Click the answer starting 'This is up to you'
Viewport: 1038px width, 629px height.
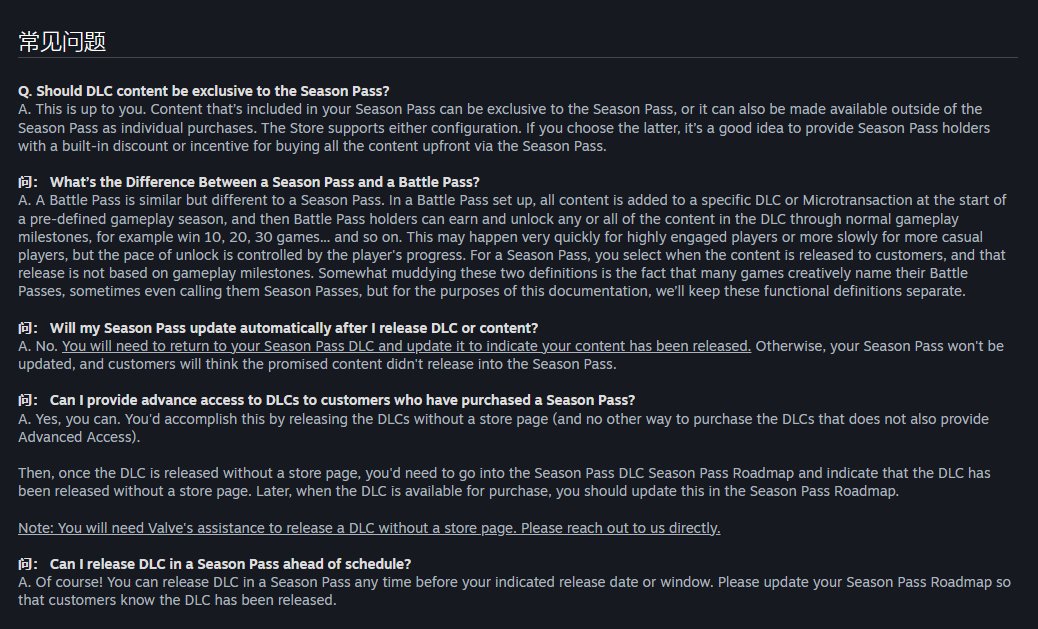(x=503, y=128)
